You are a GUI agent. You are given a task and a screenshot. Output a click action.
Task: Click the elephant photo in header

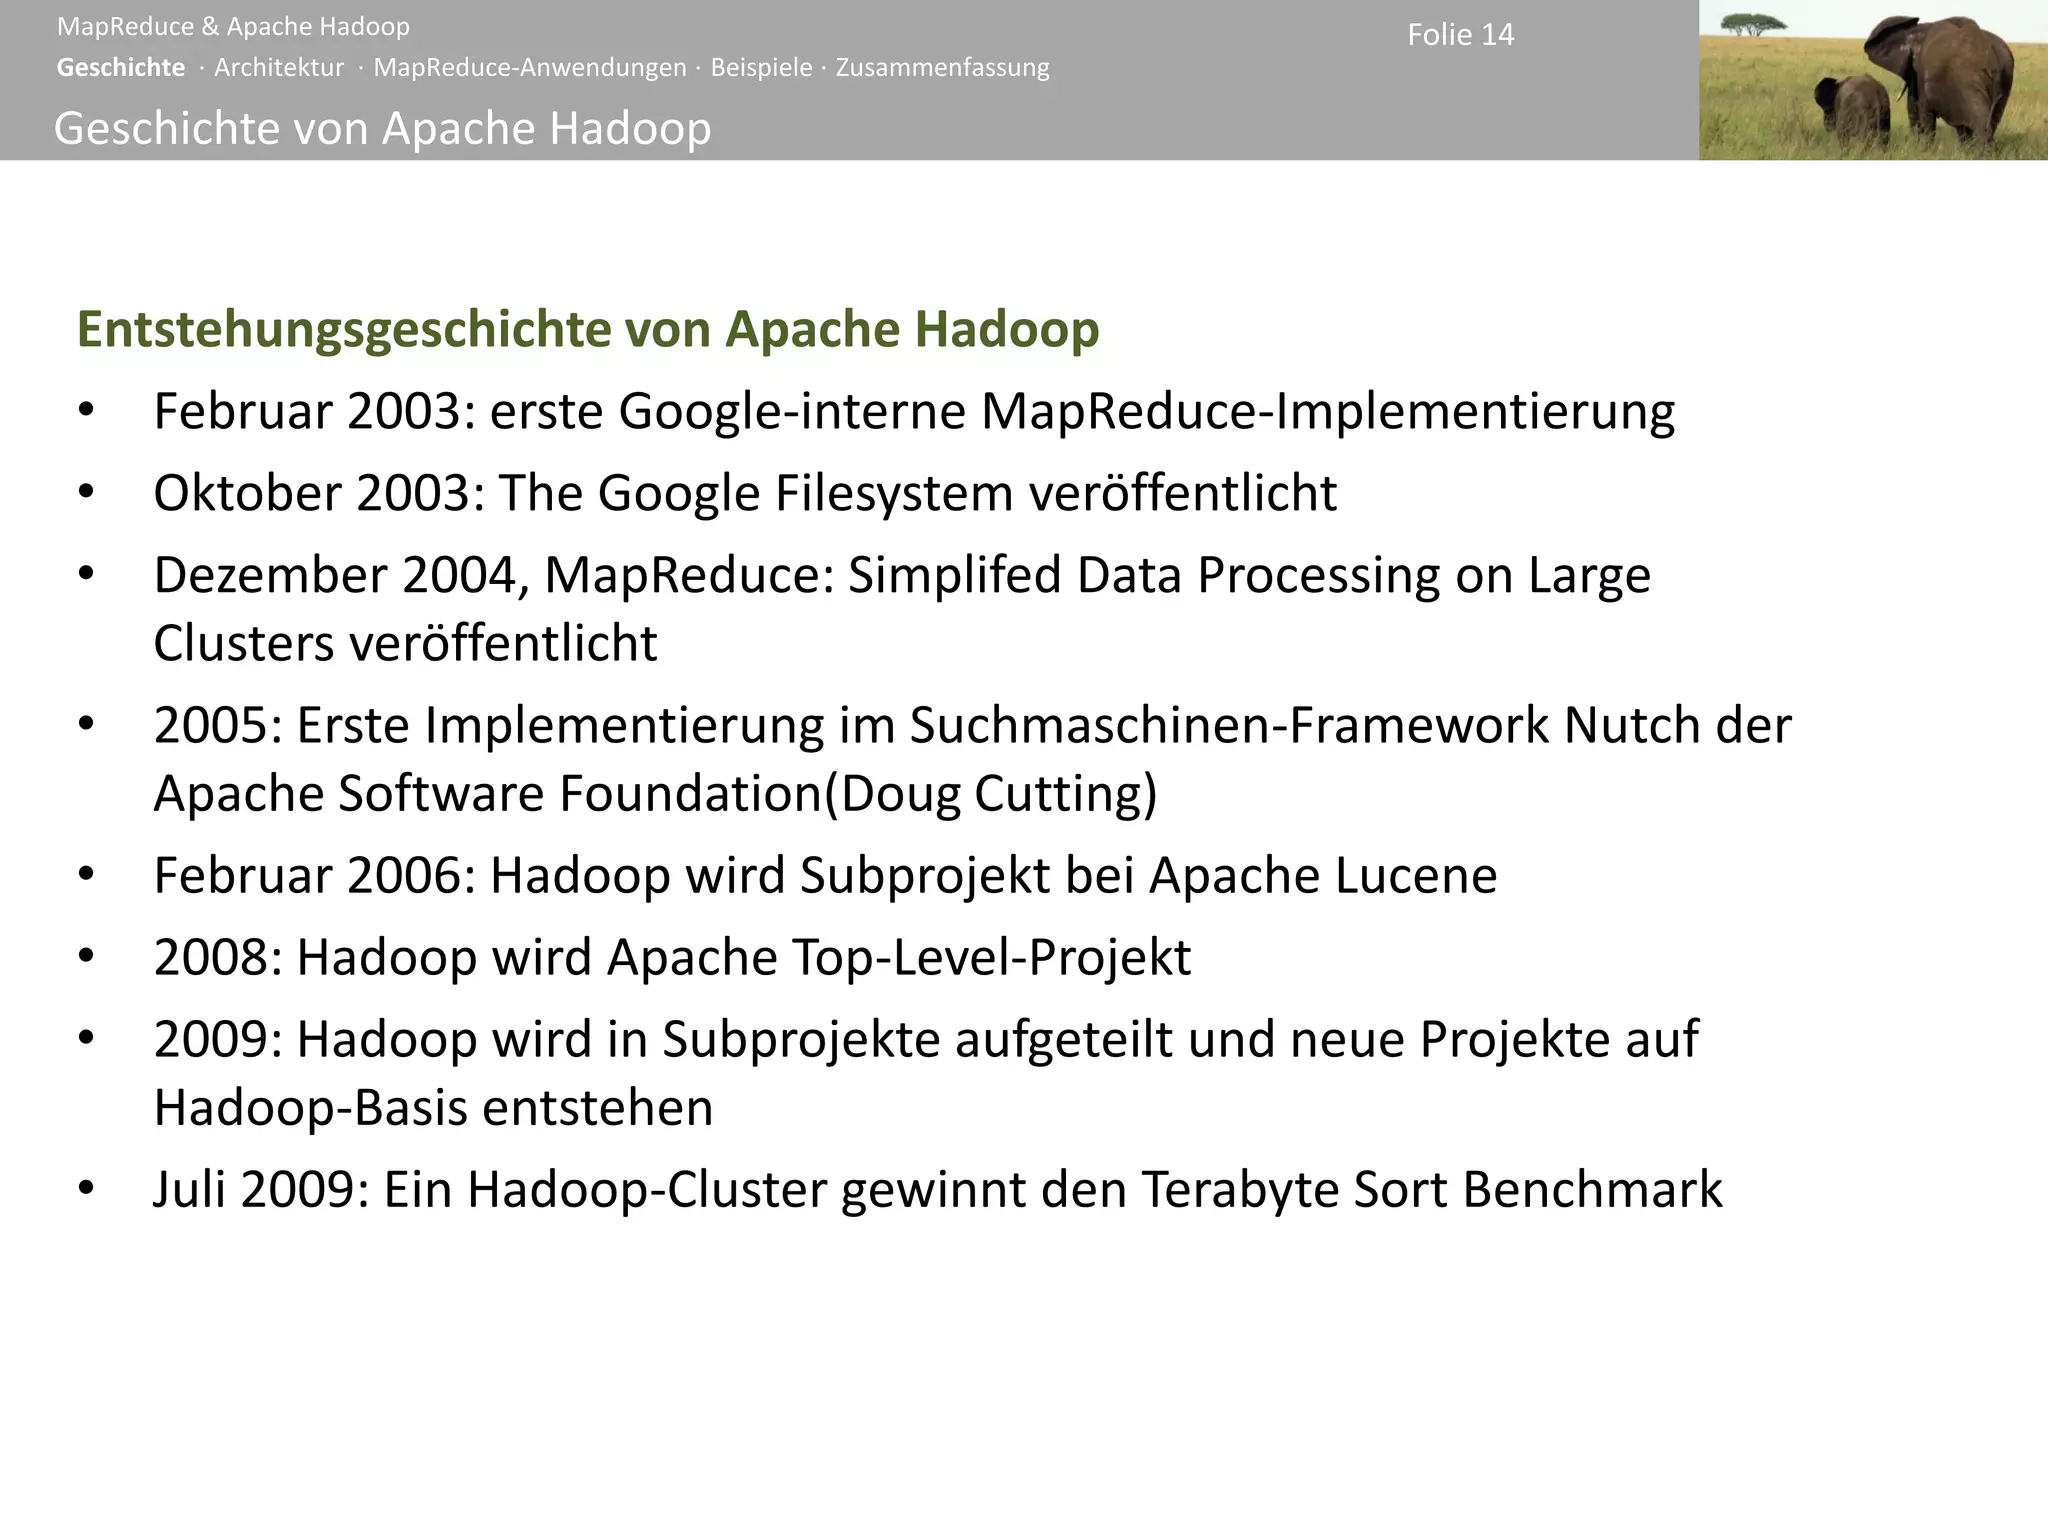pos(1873,80)
